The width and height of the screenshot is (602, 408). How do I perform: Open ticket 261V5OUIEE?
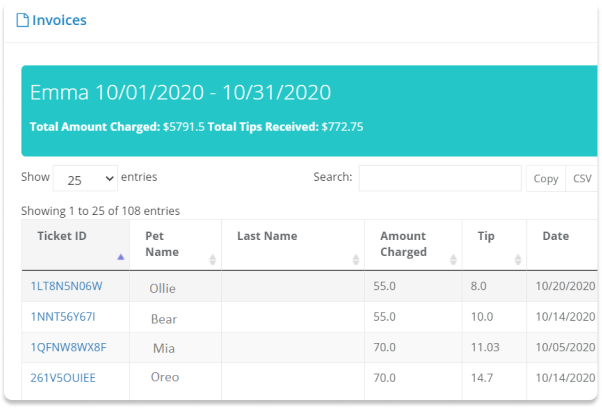pos(63,378)
